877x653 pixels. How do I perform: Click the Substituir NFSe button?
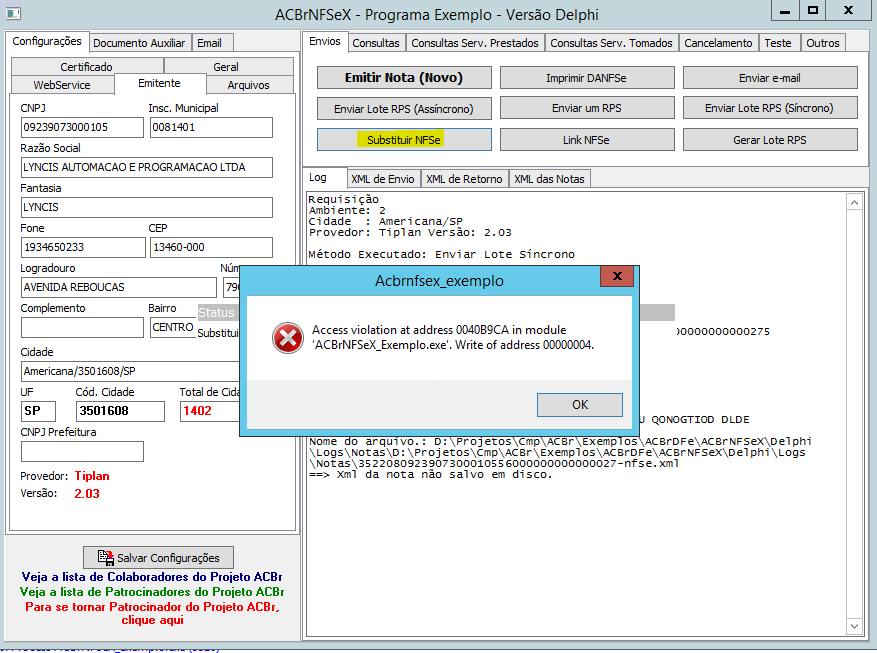click(404, 140)
